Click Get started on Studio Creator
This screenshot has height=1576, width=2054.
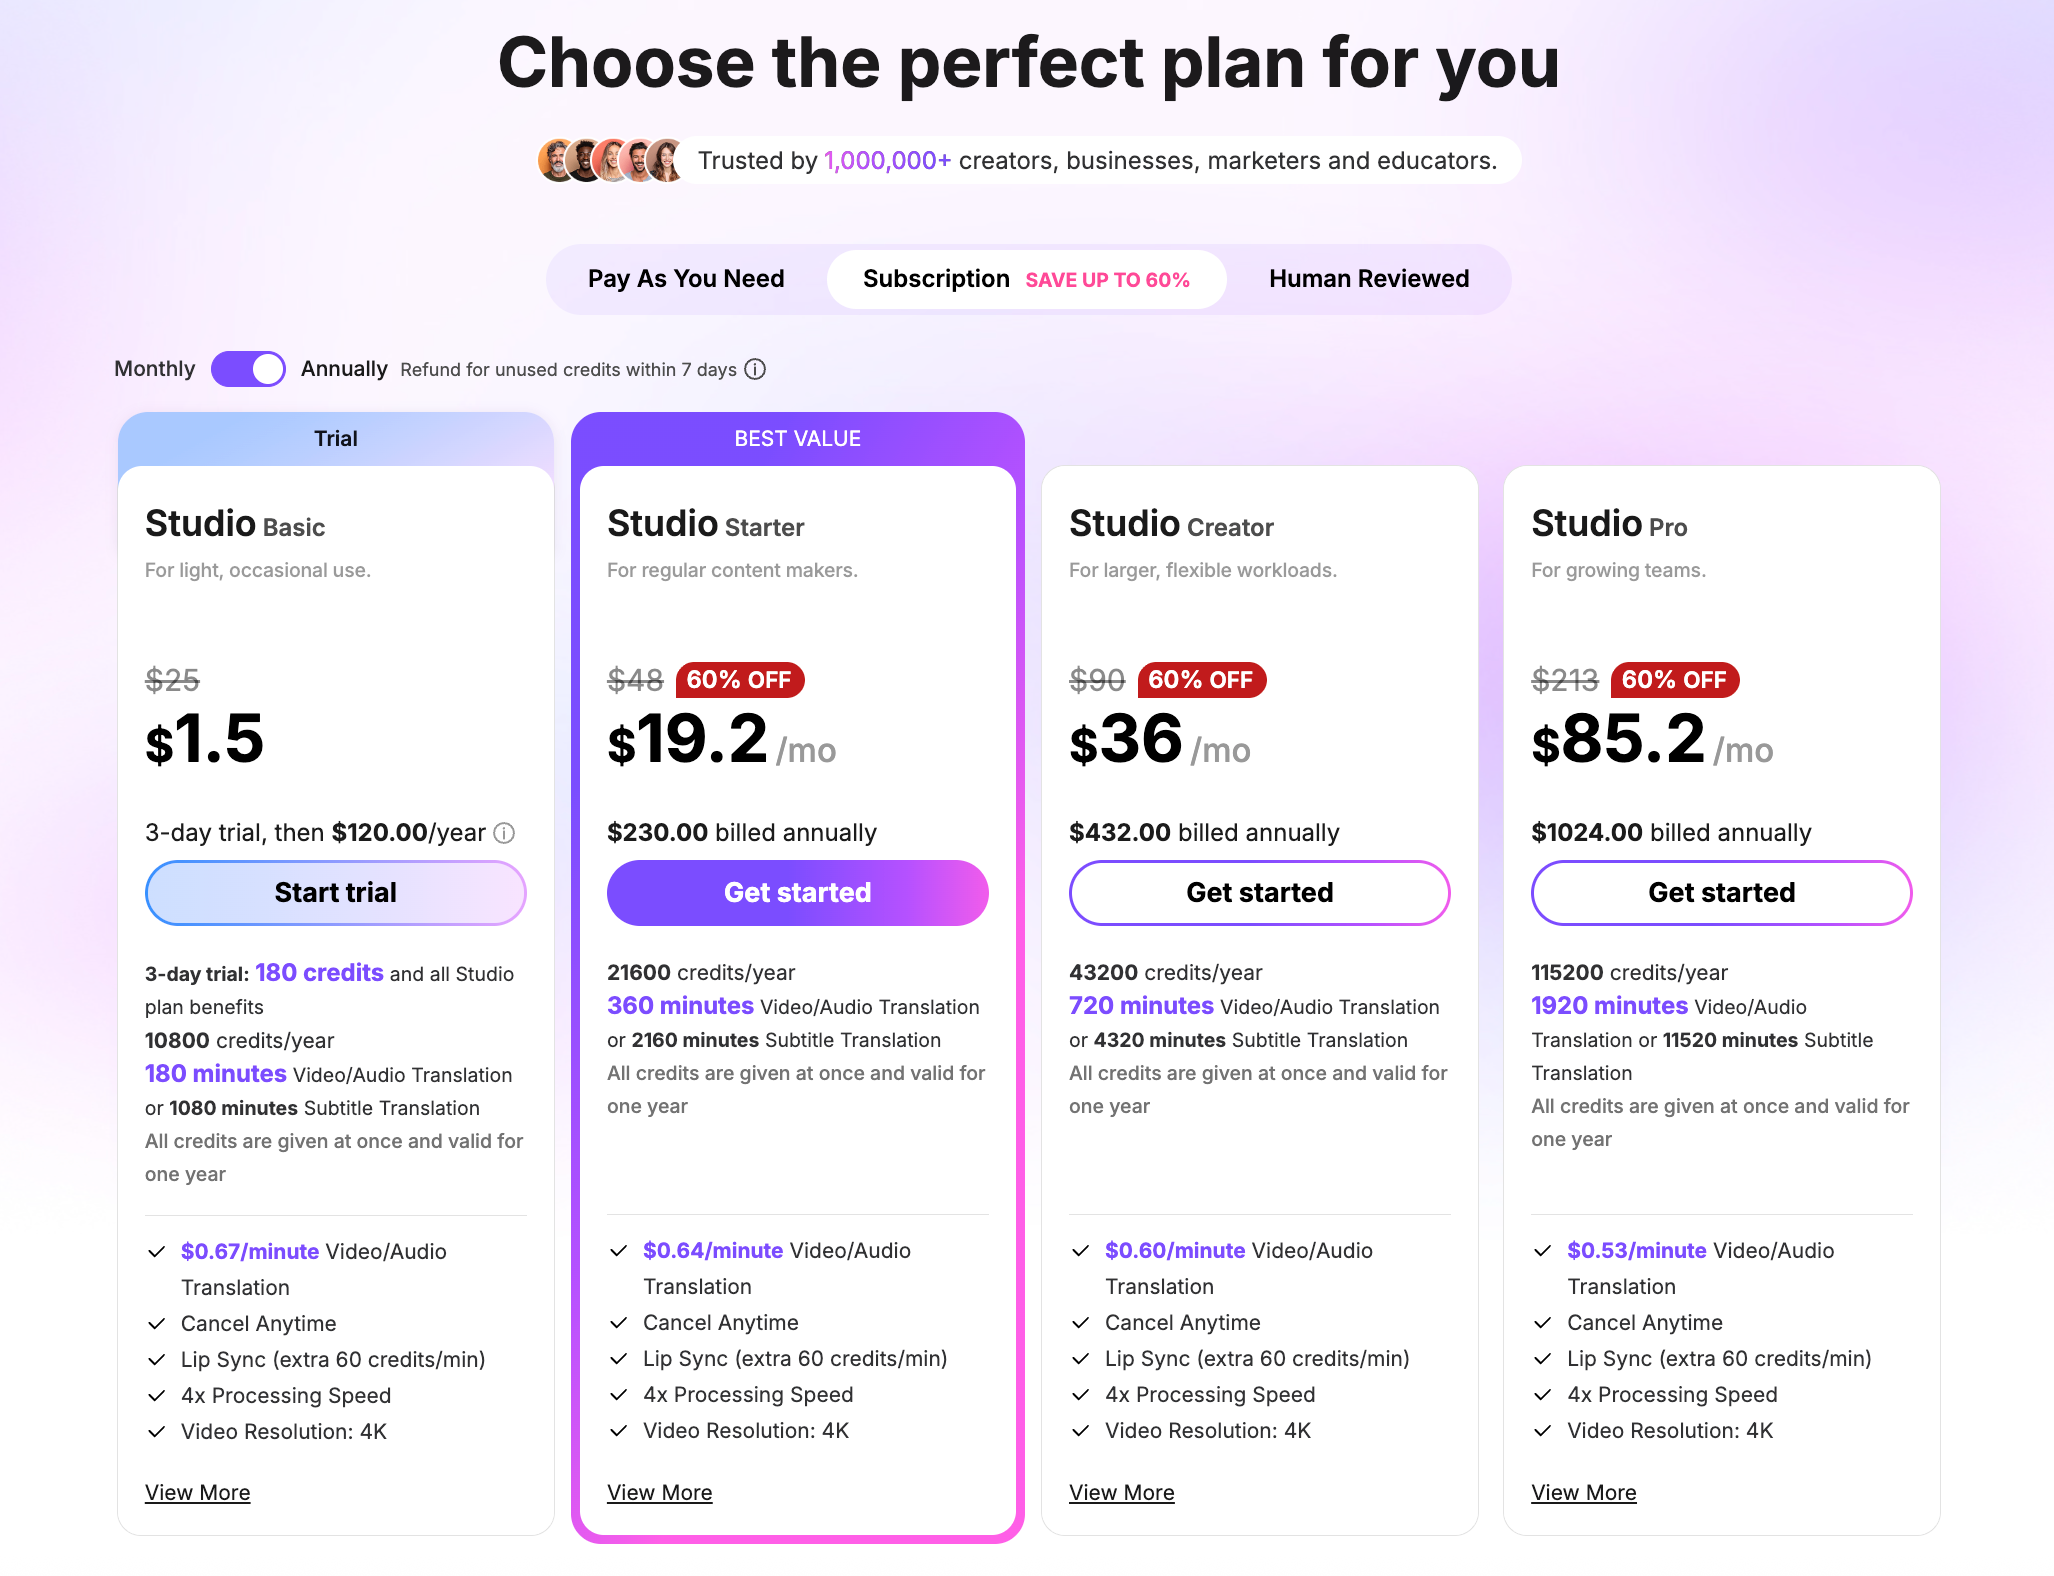pos(1259,893)
